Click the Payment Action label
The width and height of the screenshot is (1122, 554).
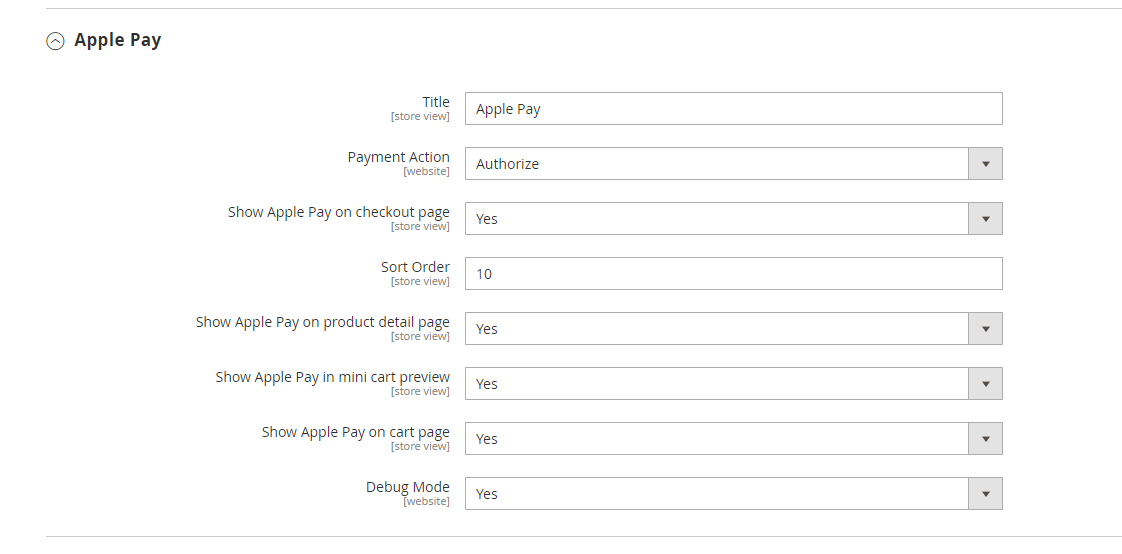(x=398, y=157)
